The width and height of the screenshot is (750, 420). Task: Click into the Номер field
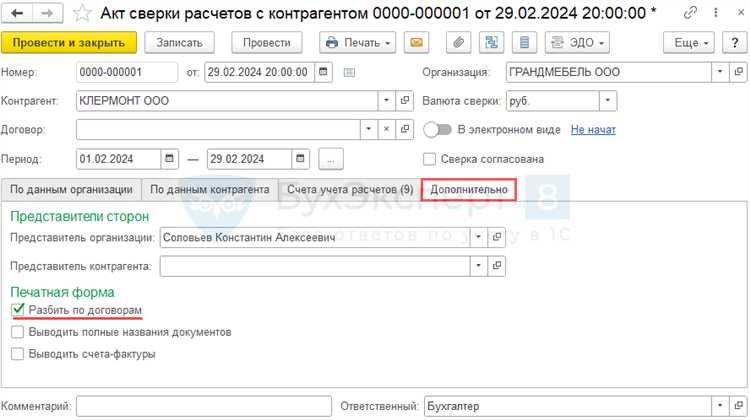127,72
